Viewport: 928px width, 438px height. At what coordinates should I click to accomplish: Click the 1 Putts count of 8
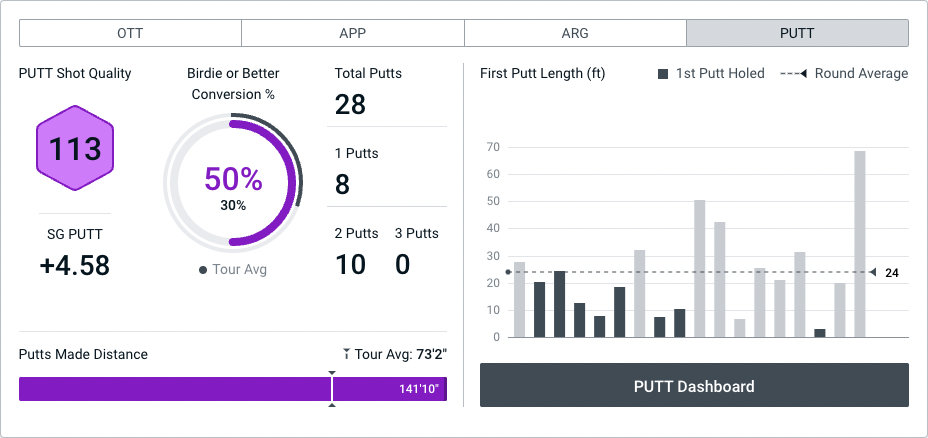coord(343,184)
